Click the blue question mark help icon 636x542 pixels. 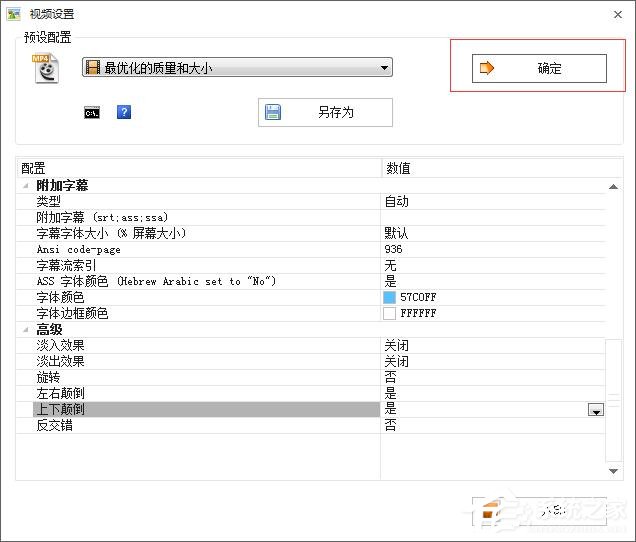tap(124, 113)
